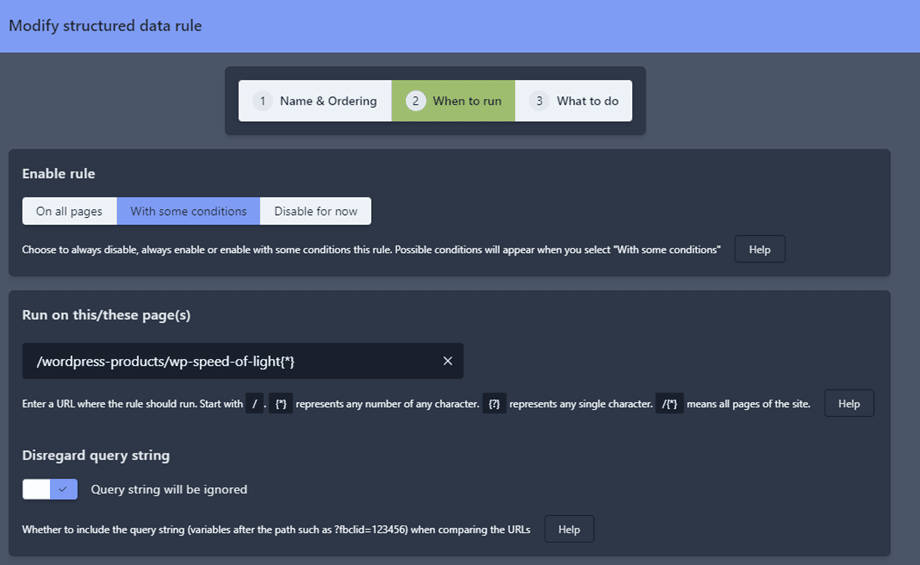Open Help for the query string setting
The height and width of the screenshot is (565, 920).
pos(568,529)
